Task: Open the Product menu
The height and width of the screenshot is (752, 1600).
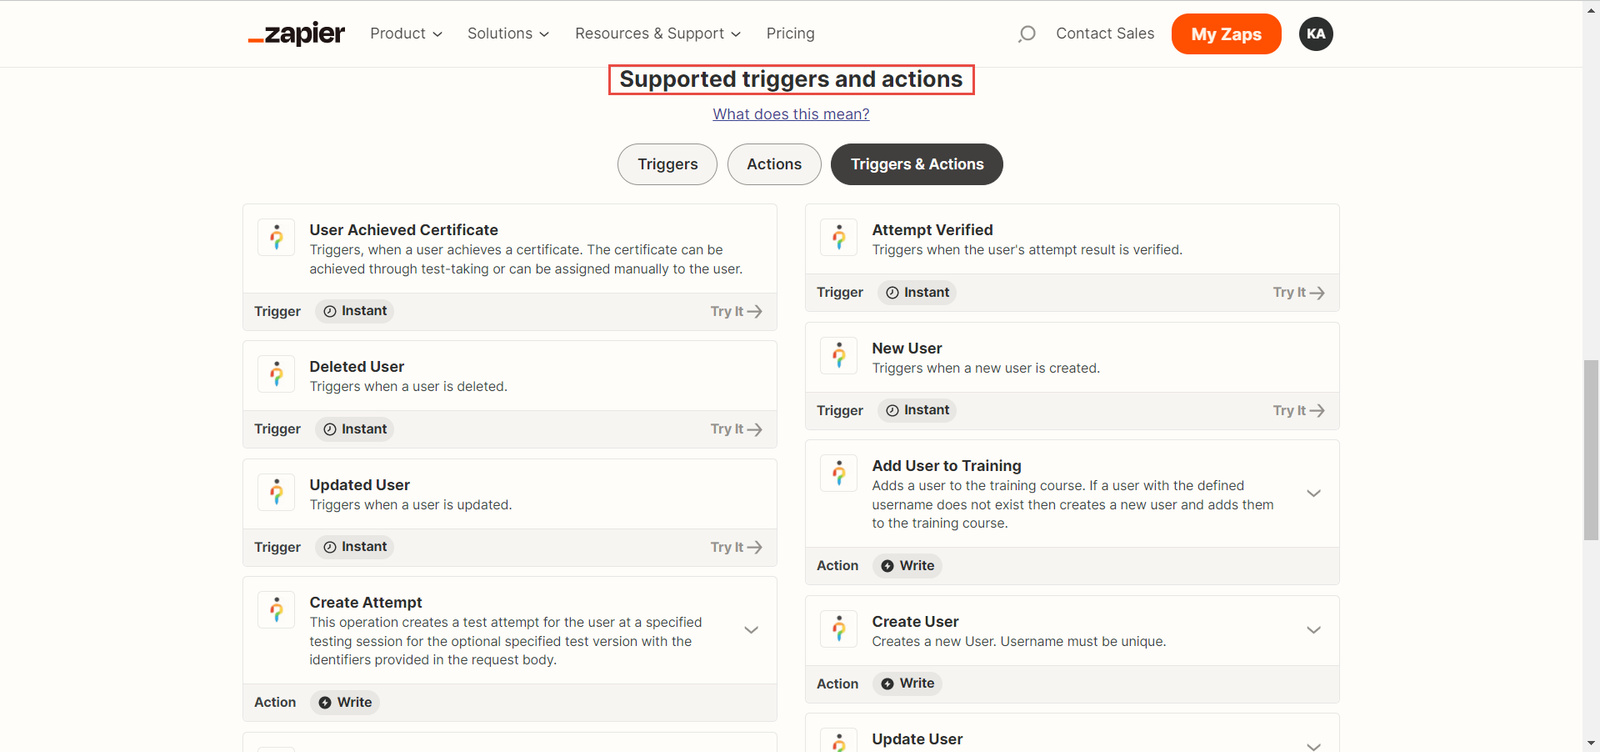Action: coord(405,34)
